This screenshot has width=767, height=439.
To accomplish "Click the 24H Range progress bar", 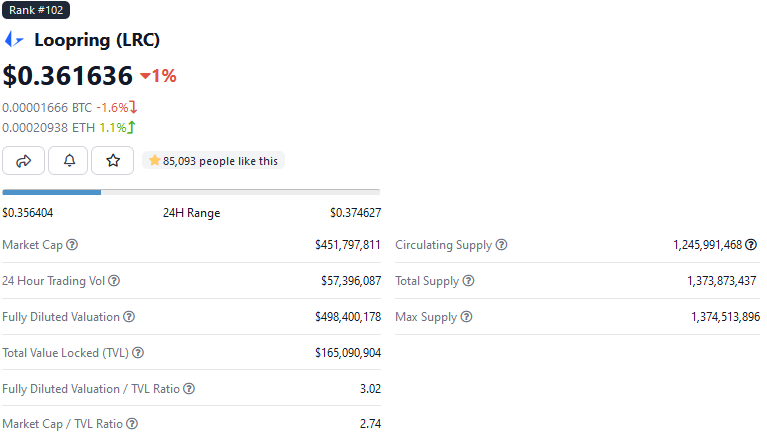I will click(191, 192).
